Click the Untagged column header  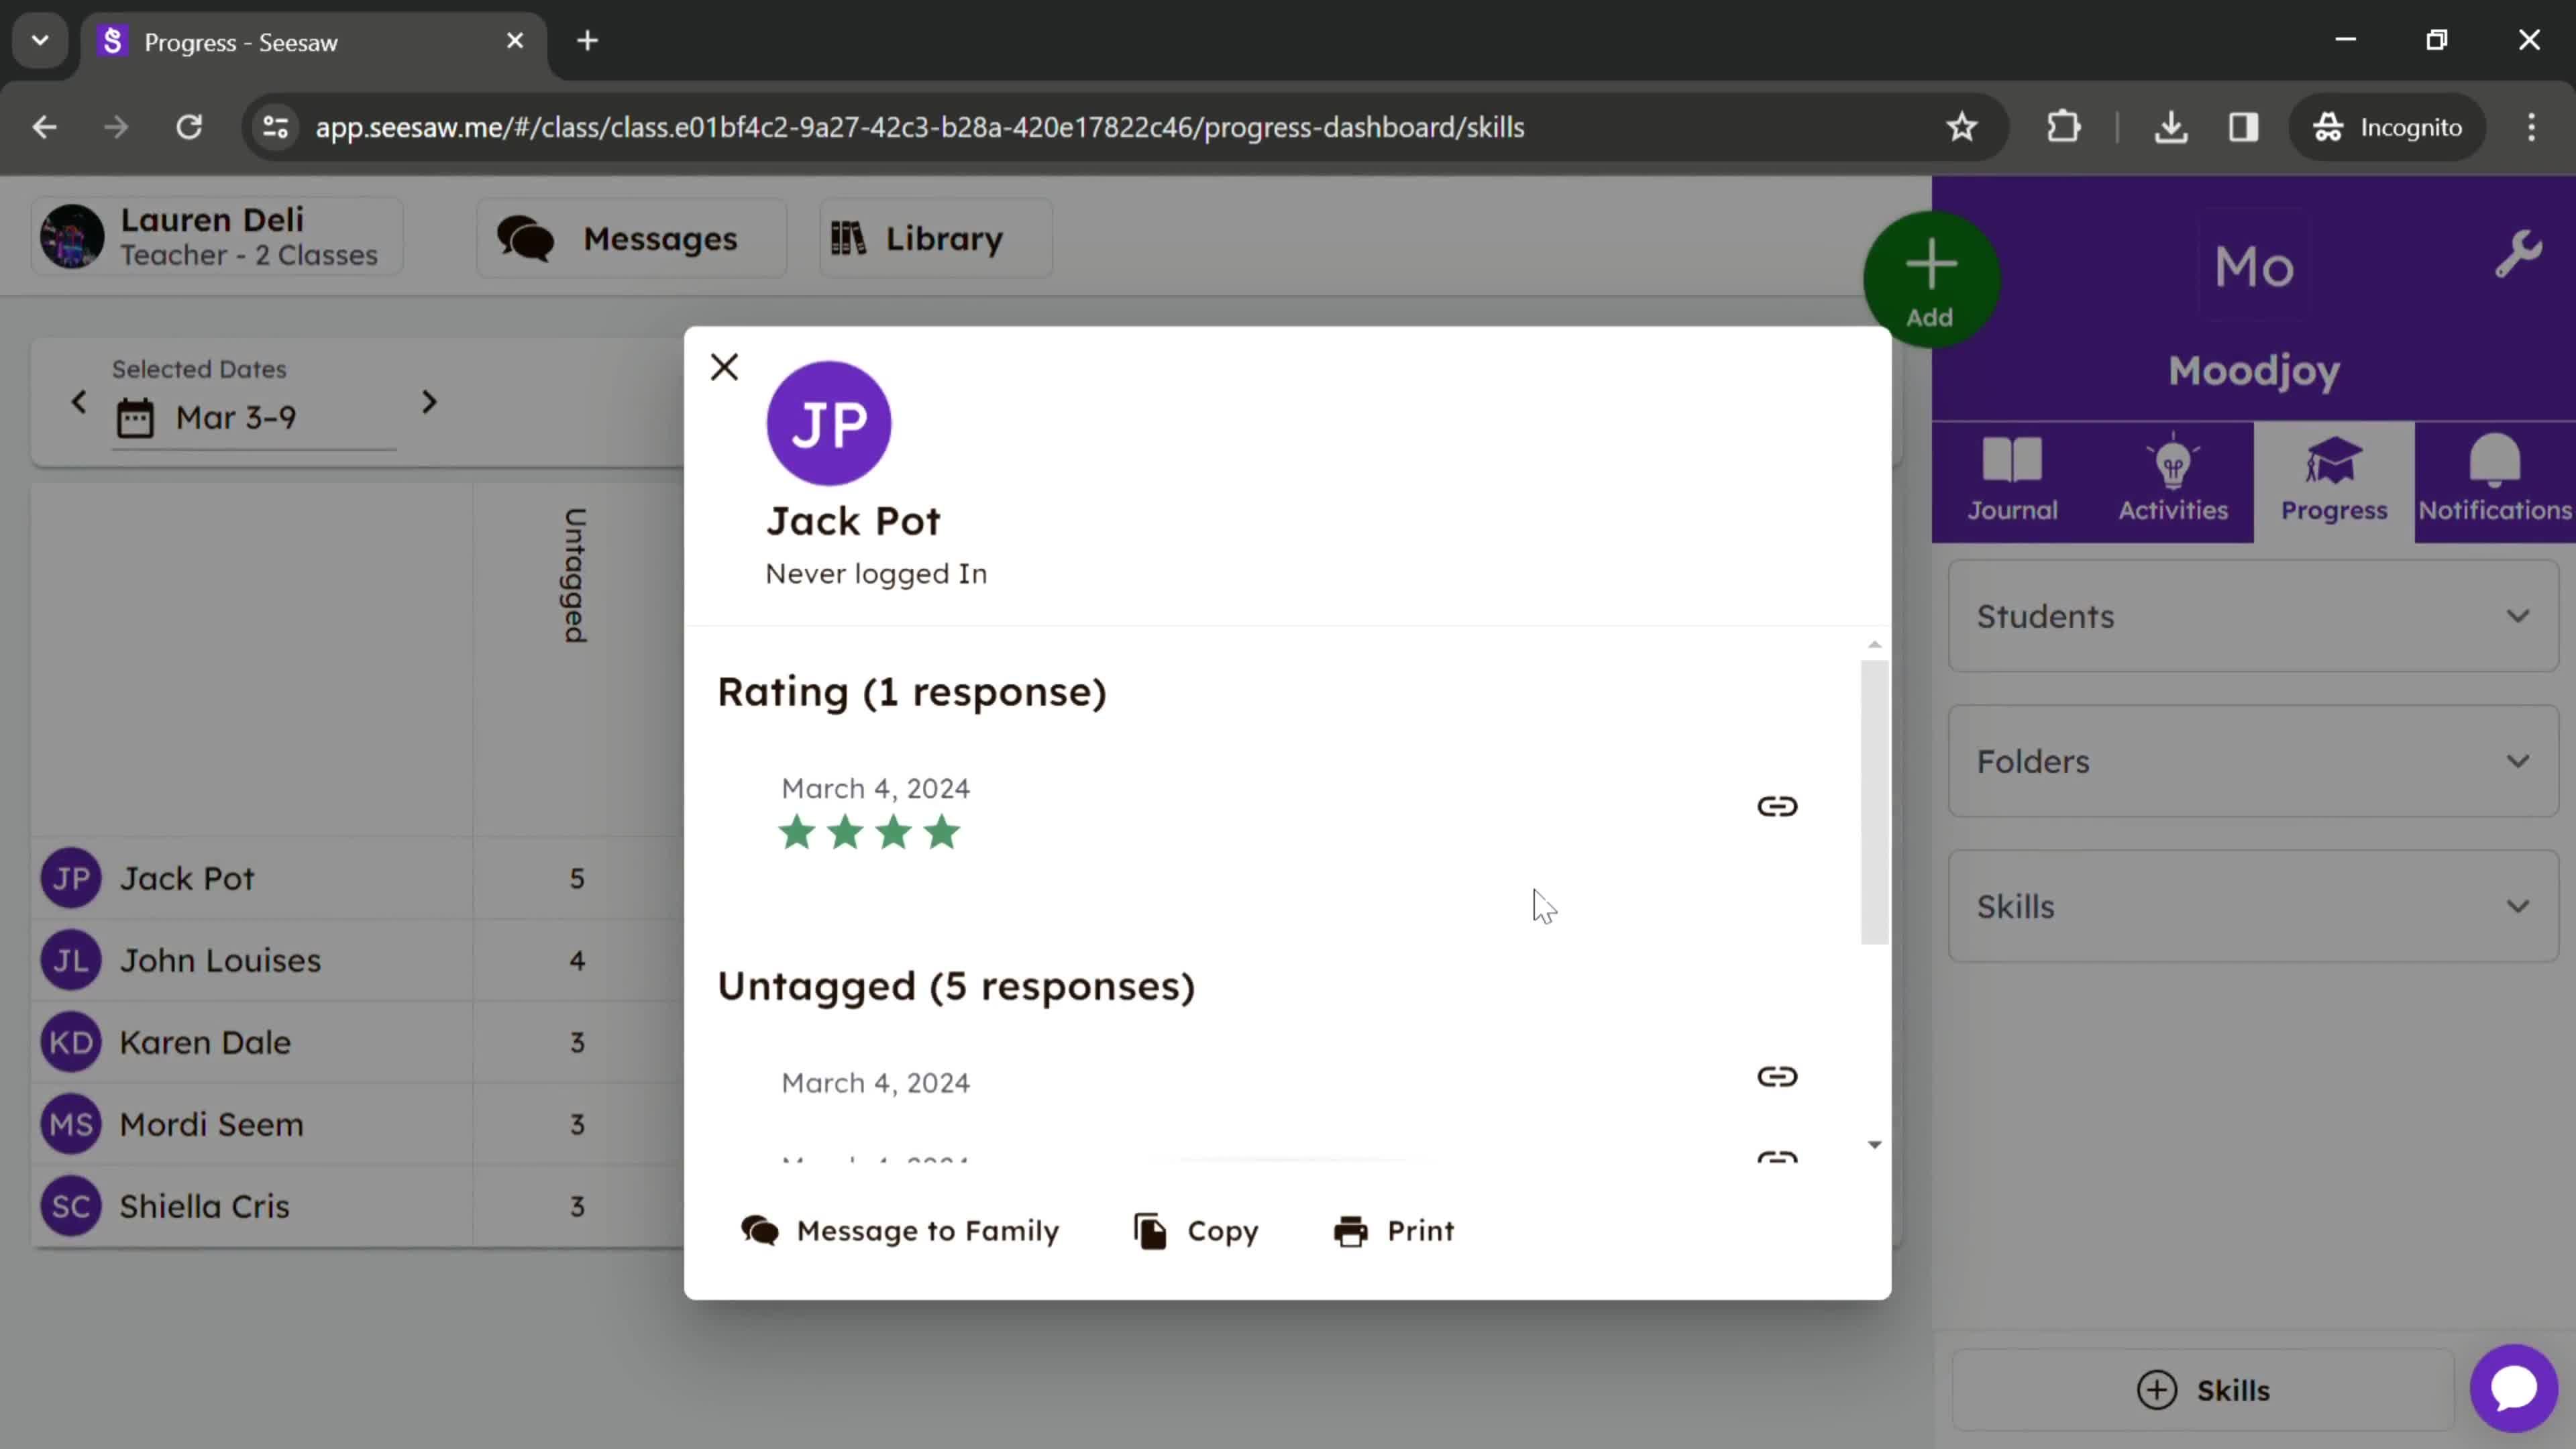575,575
